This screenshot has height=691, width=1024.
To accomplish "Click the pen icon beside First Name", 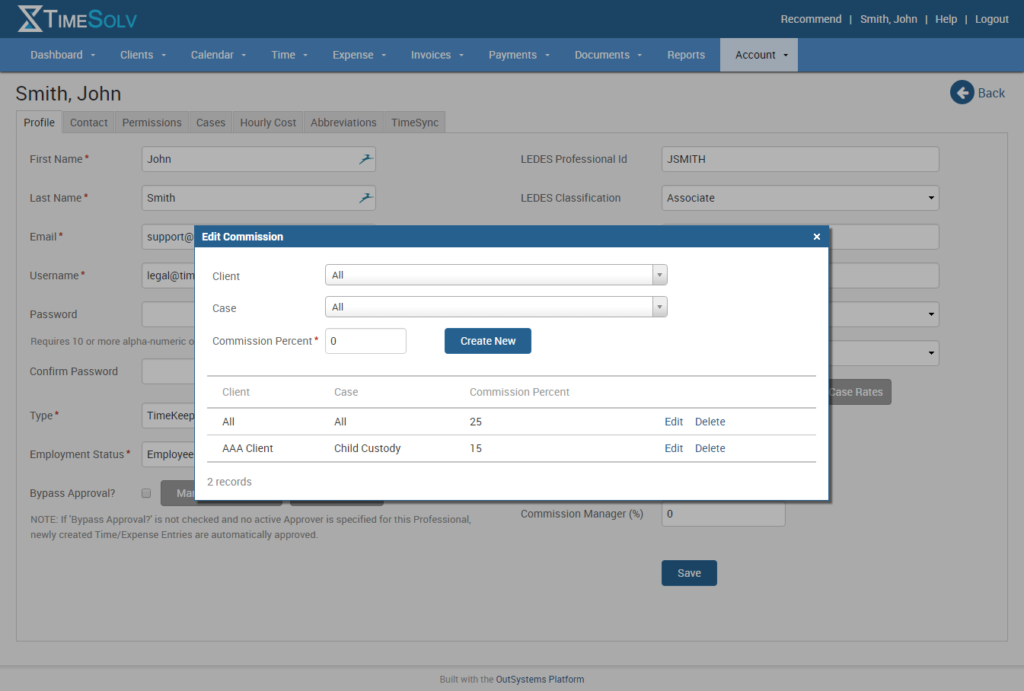I will pyautogui.click(x=365, y=158).
